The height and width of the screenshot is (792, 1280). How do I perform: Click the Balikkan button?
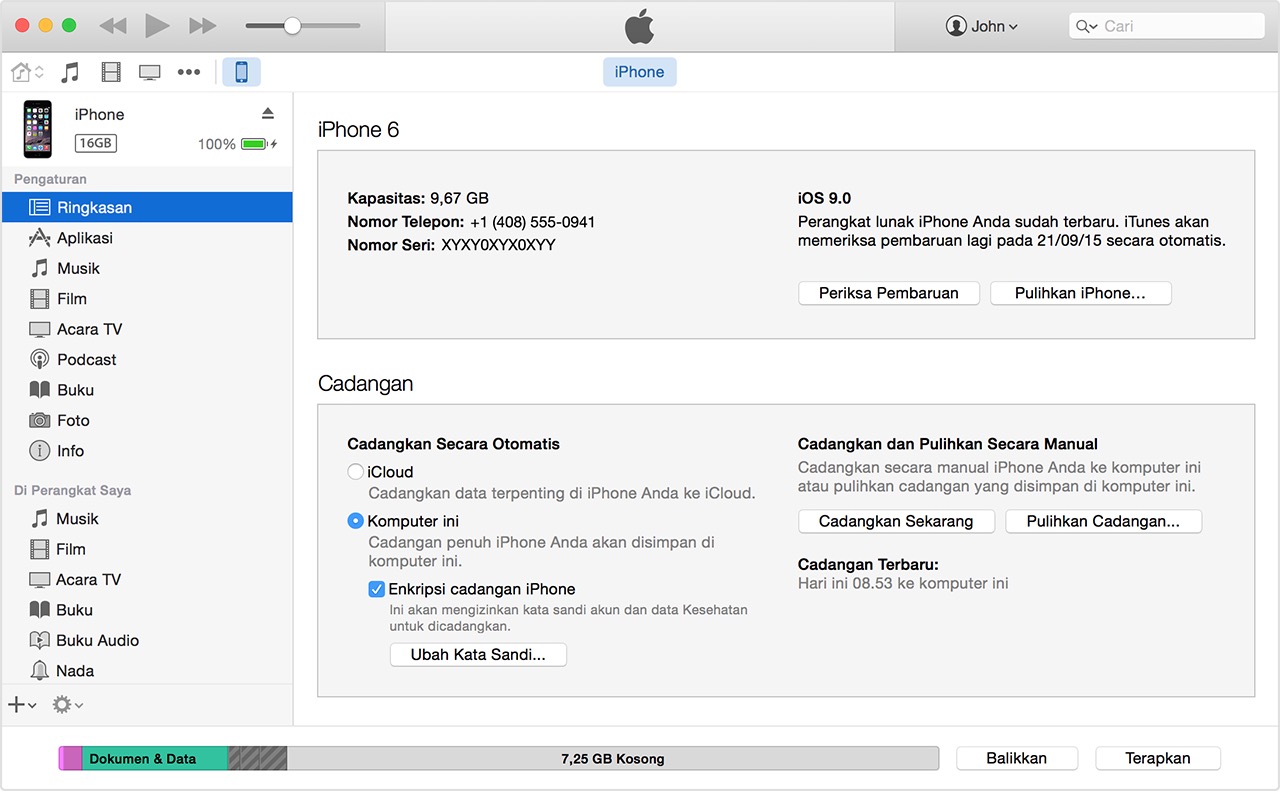coord(1017,758)
